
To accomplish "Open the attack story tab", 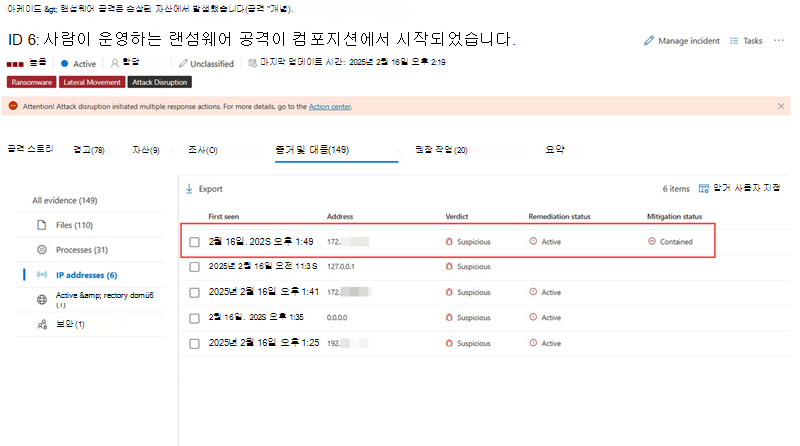I will [30, 149].
